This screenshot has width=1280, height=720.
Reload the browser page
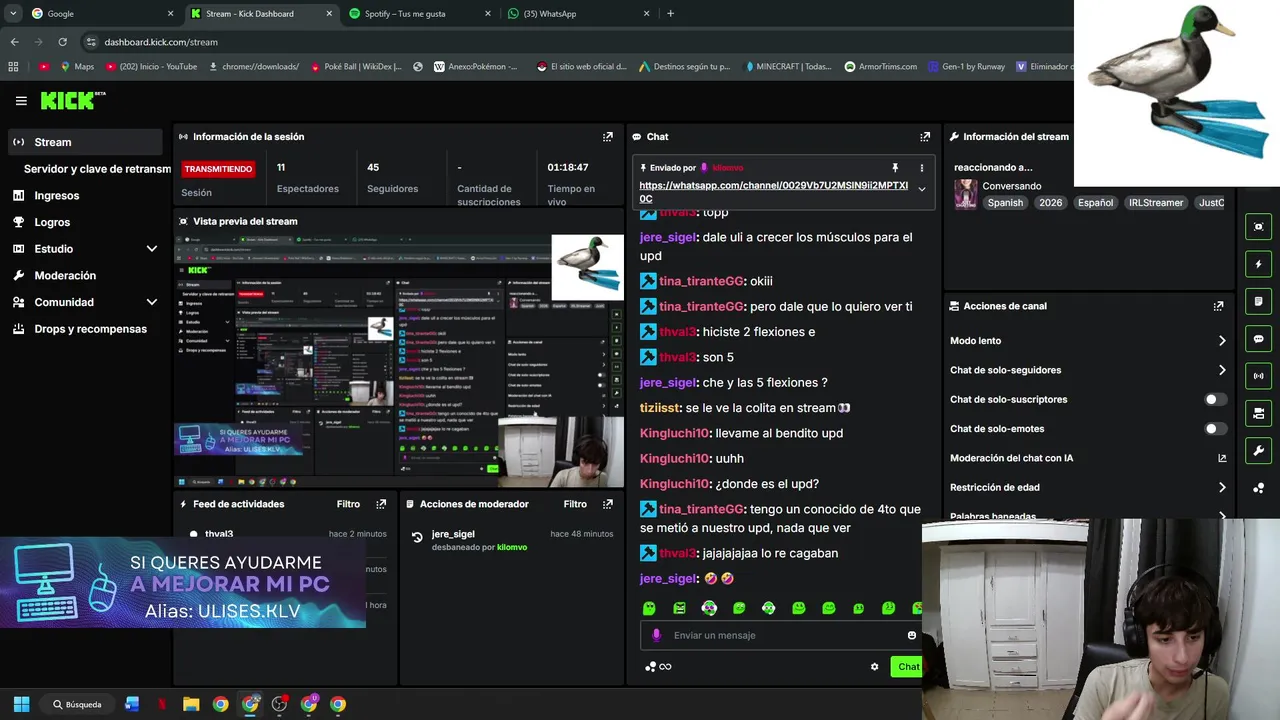coord(62,42)
